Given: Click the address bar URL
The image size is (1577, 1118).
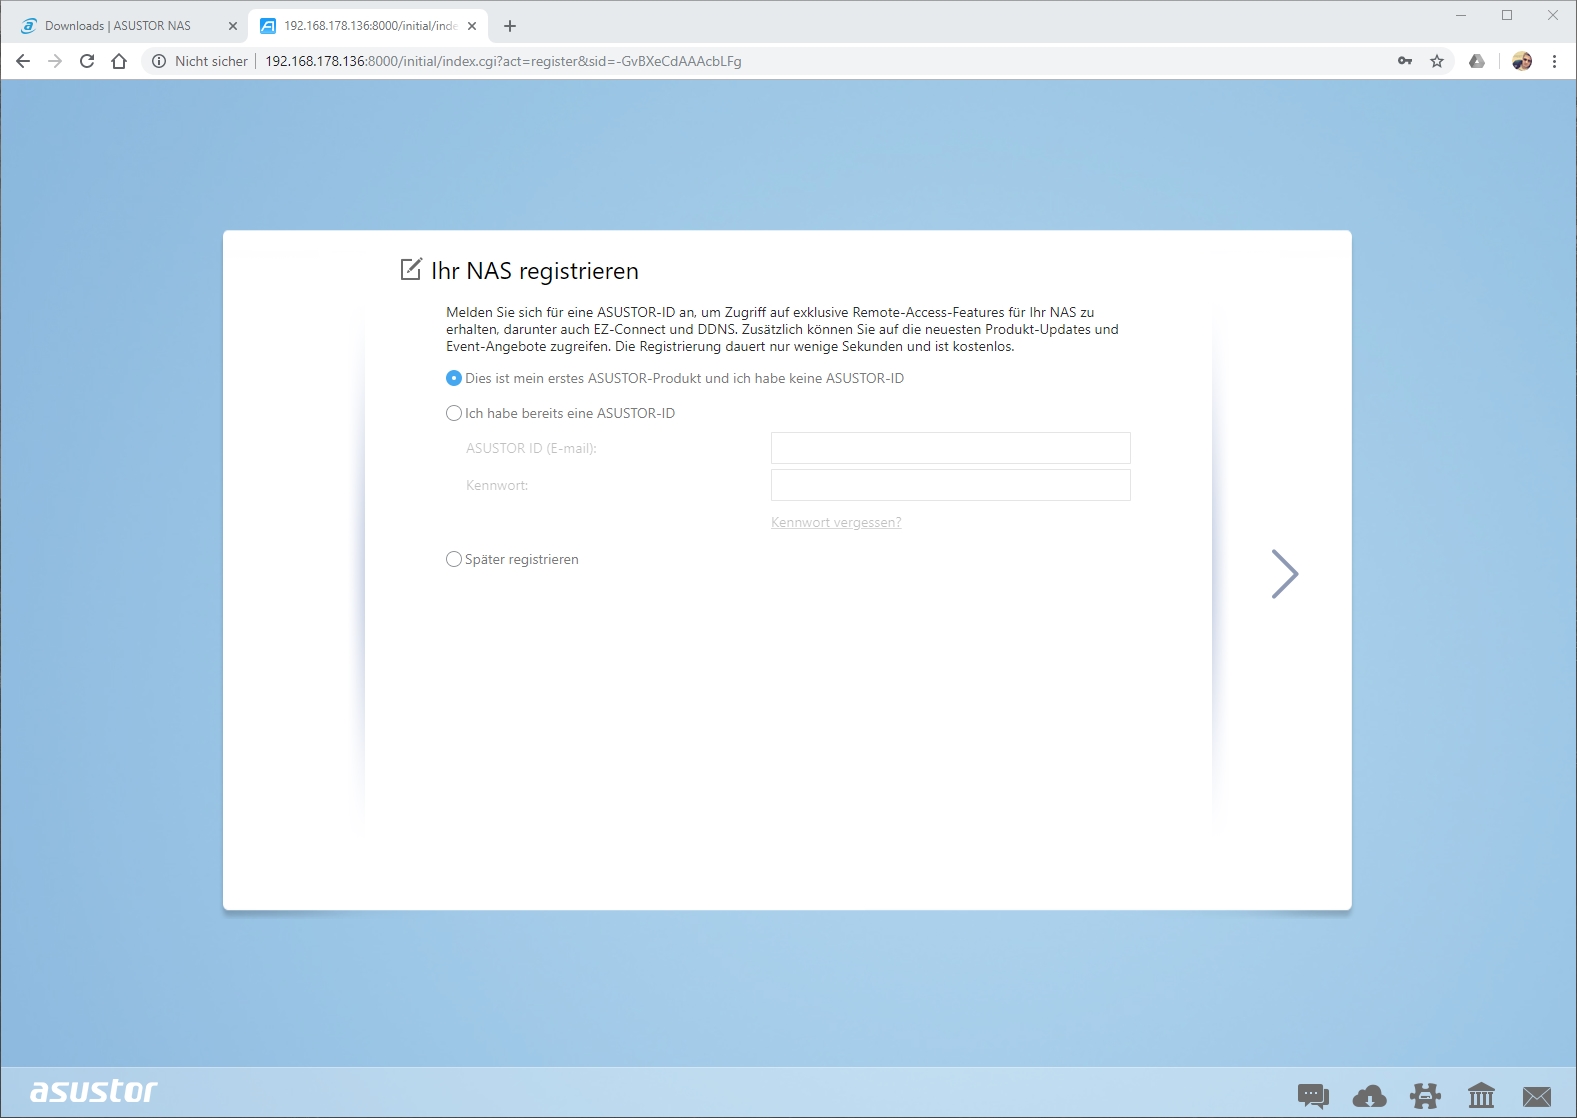Looking at the screenshot, I should [x=503, y=61].
